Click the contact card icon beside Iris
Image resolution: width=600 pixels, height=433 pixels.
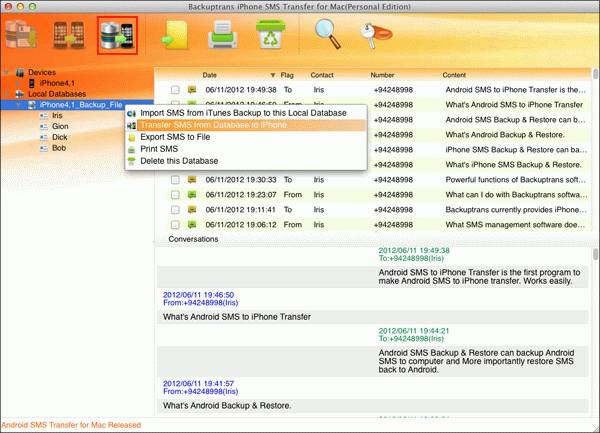click(x=44, y=116)
